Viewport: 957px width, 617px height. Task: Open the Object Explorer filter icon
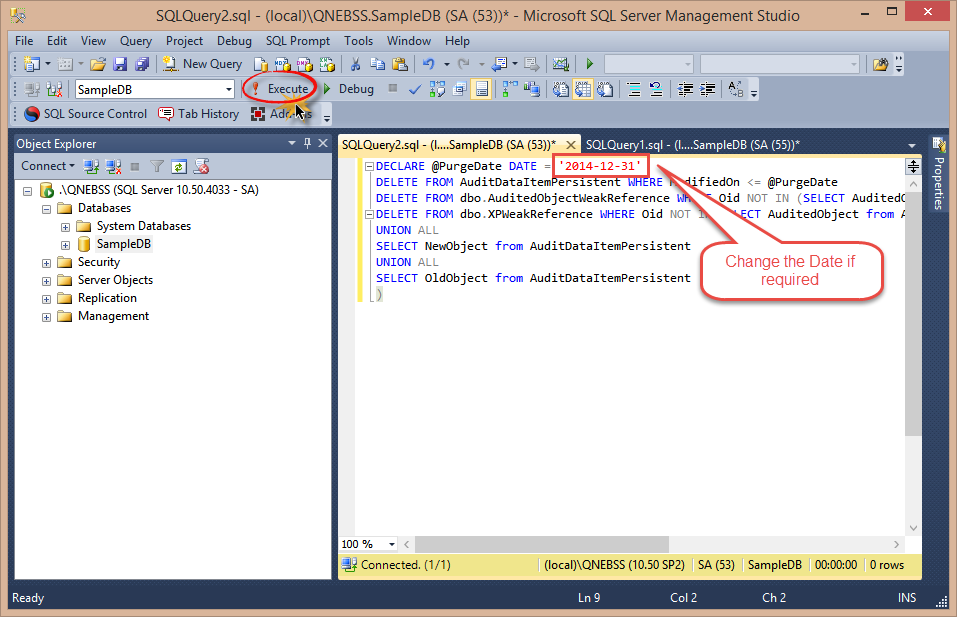pyautogui.click(x=155, y=165)
